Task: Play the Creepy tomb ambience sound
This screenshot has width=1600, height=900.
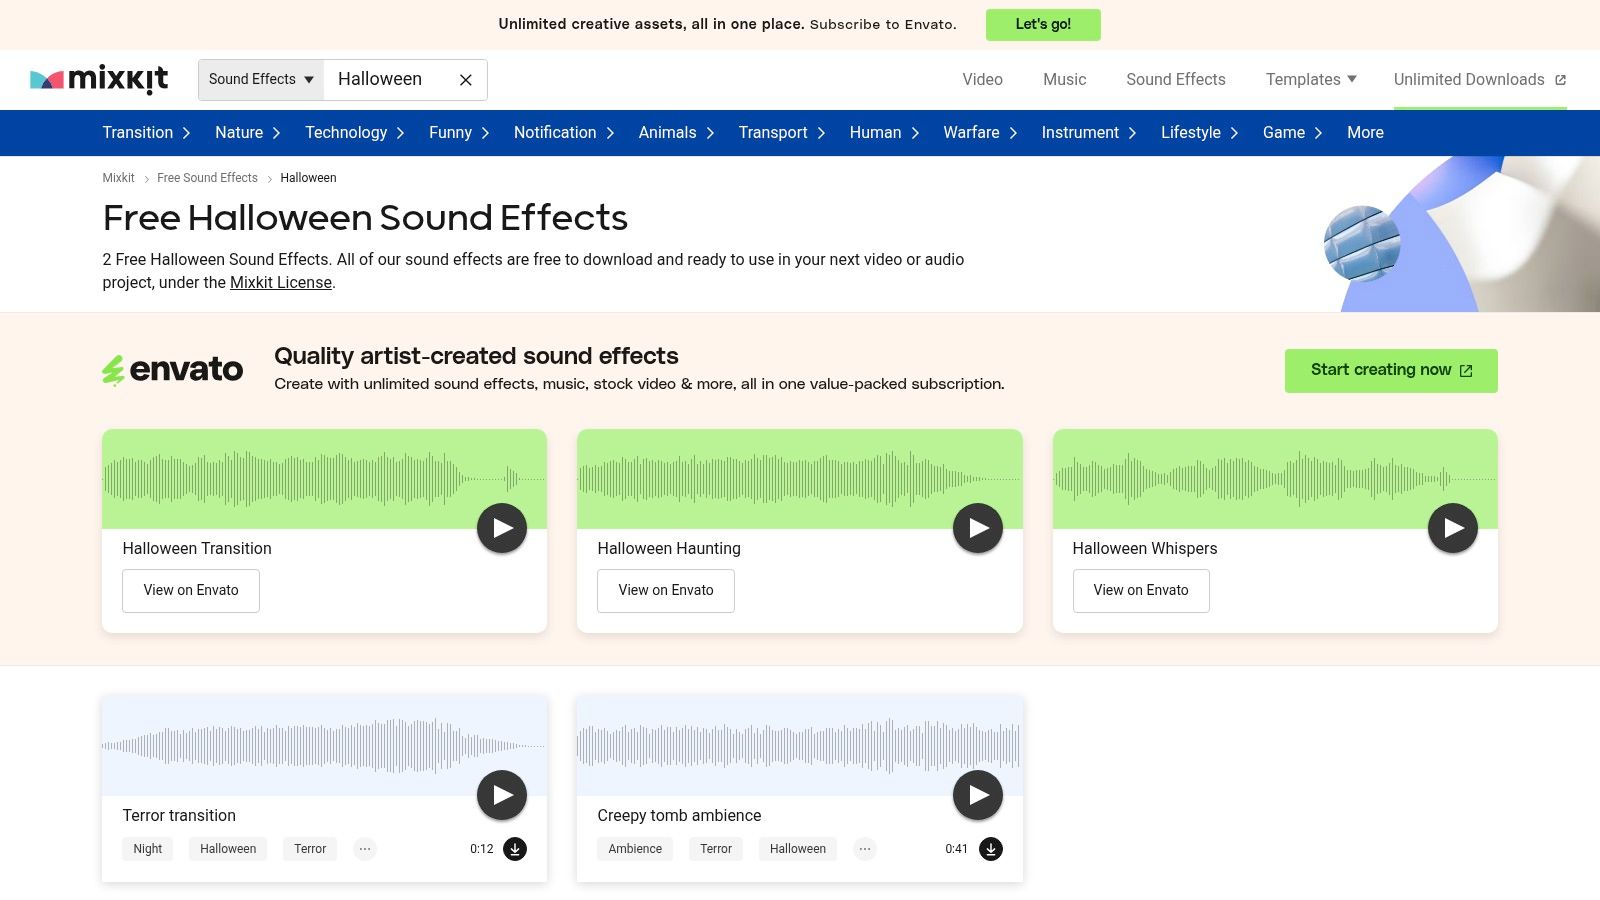Action: (x=977, y=795)
